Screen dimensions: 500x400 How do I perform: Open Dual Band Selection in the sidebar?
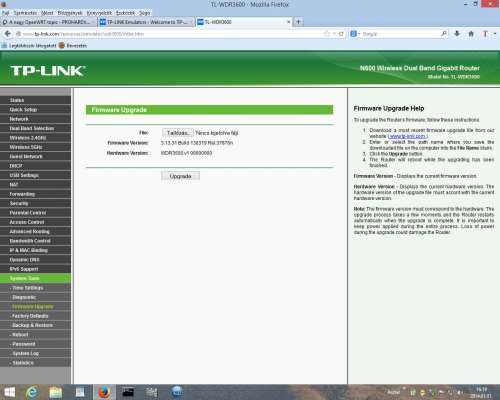pos(35,128)
